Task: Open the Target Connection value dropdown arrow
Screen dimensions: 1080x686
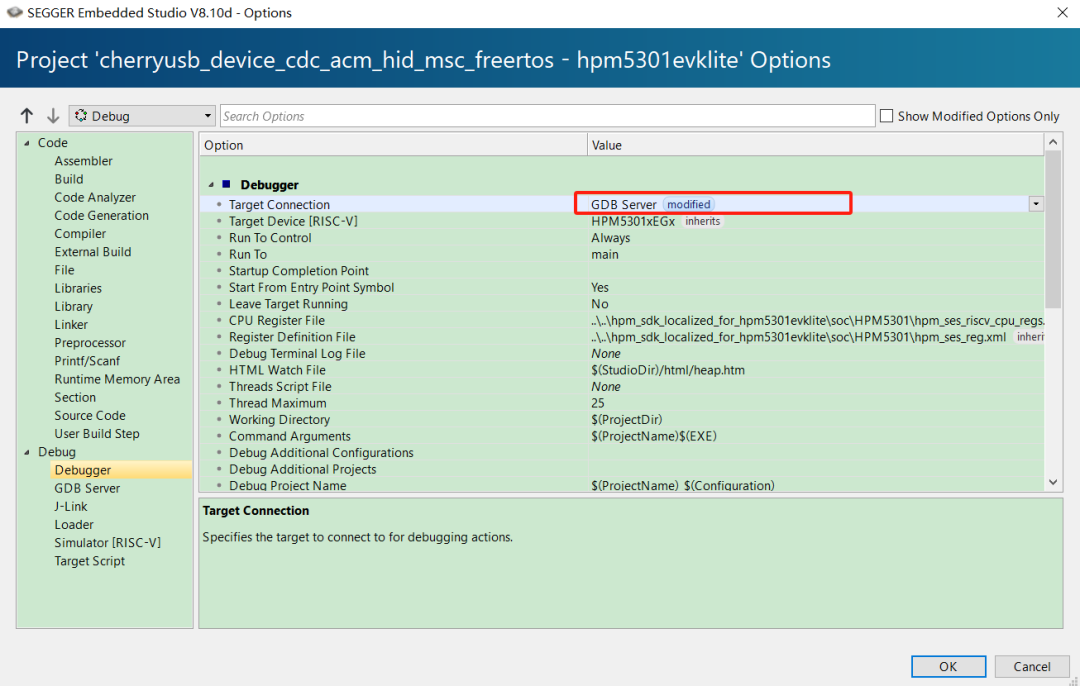Action: (1036, 204)
